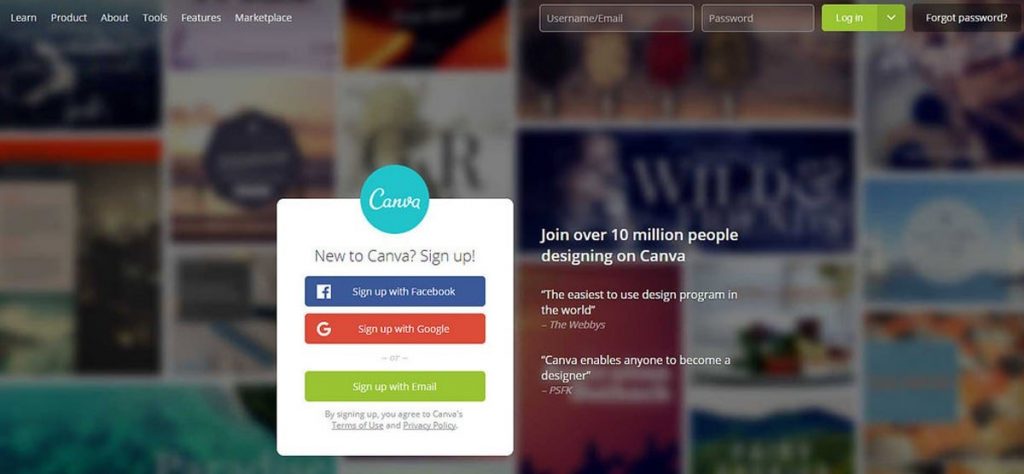Open the Tools menu item
The height and width of the screenshot is (474, 1024).
tap(155, 18)
